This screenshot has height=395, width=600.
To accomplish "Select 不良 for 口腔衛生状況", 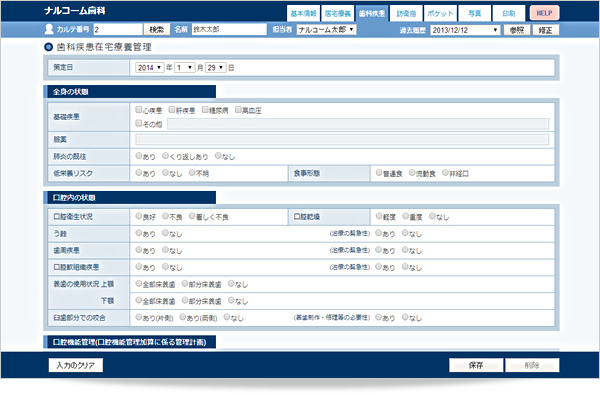I will (x=165, y=216).
